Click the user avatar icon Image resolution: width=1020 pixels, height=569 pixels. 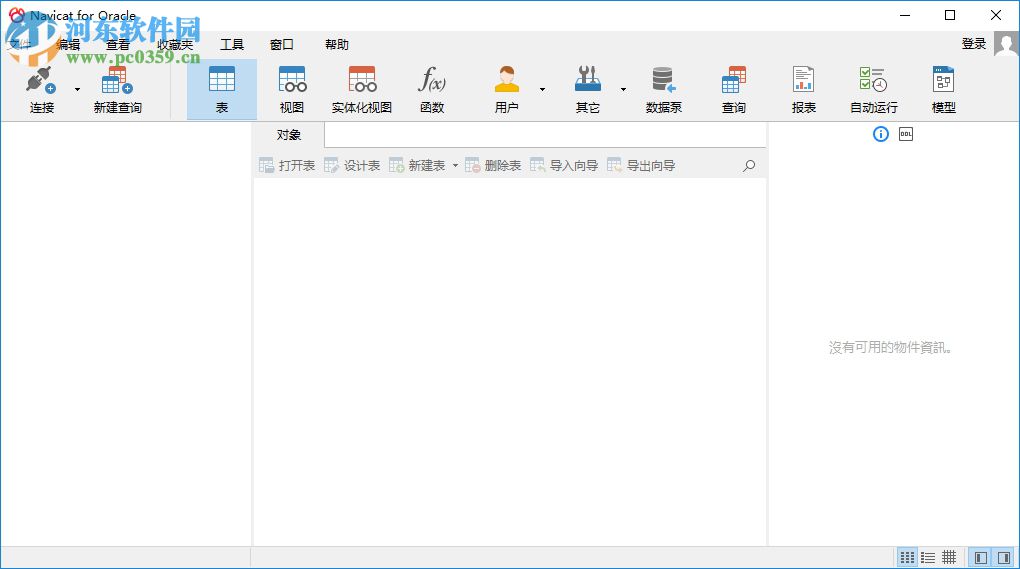[x=1006, y=44]
